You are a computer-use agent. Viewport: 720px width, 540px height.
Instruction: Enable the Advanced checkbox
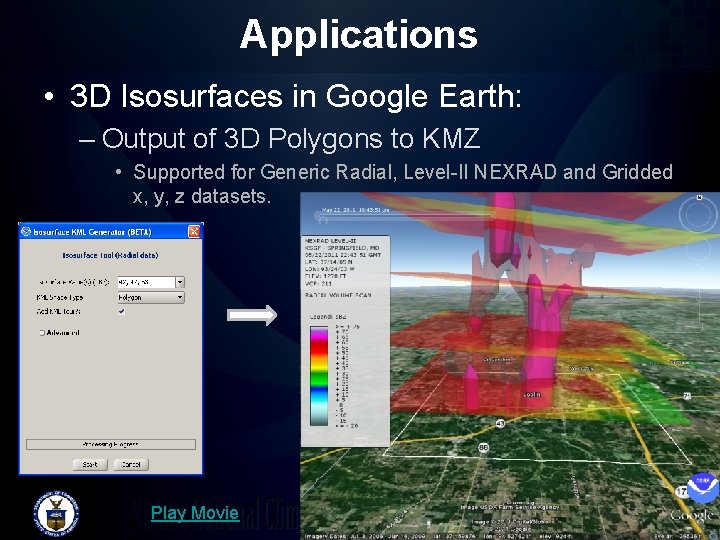pyautogui.click(x=42, y=332)
